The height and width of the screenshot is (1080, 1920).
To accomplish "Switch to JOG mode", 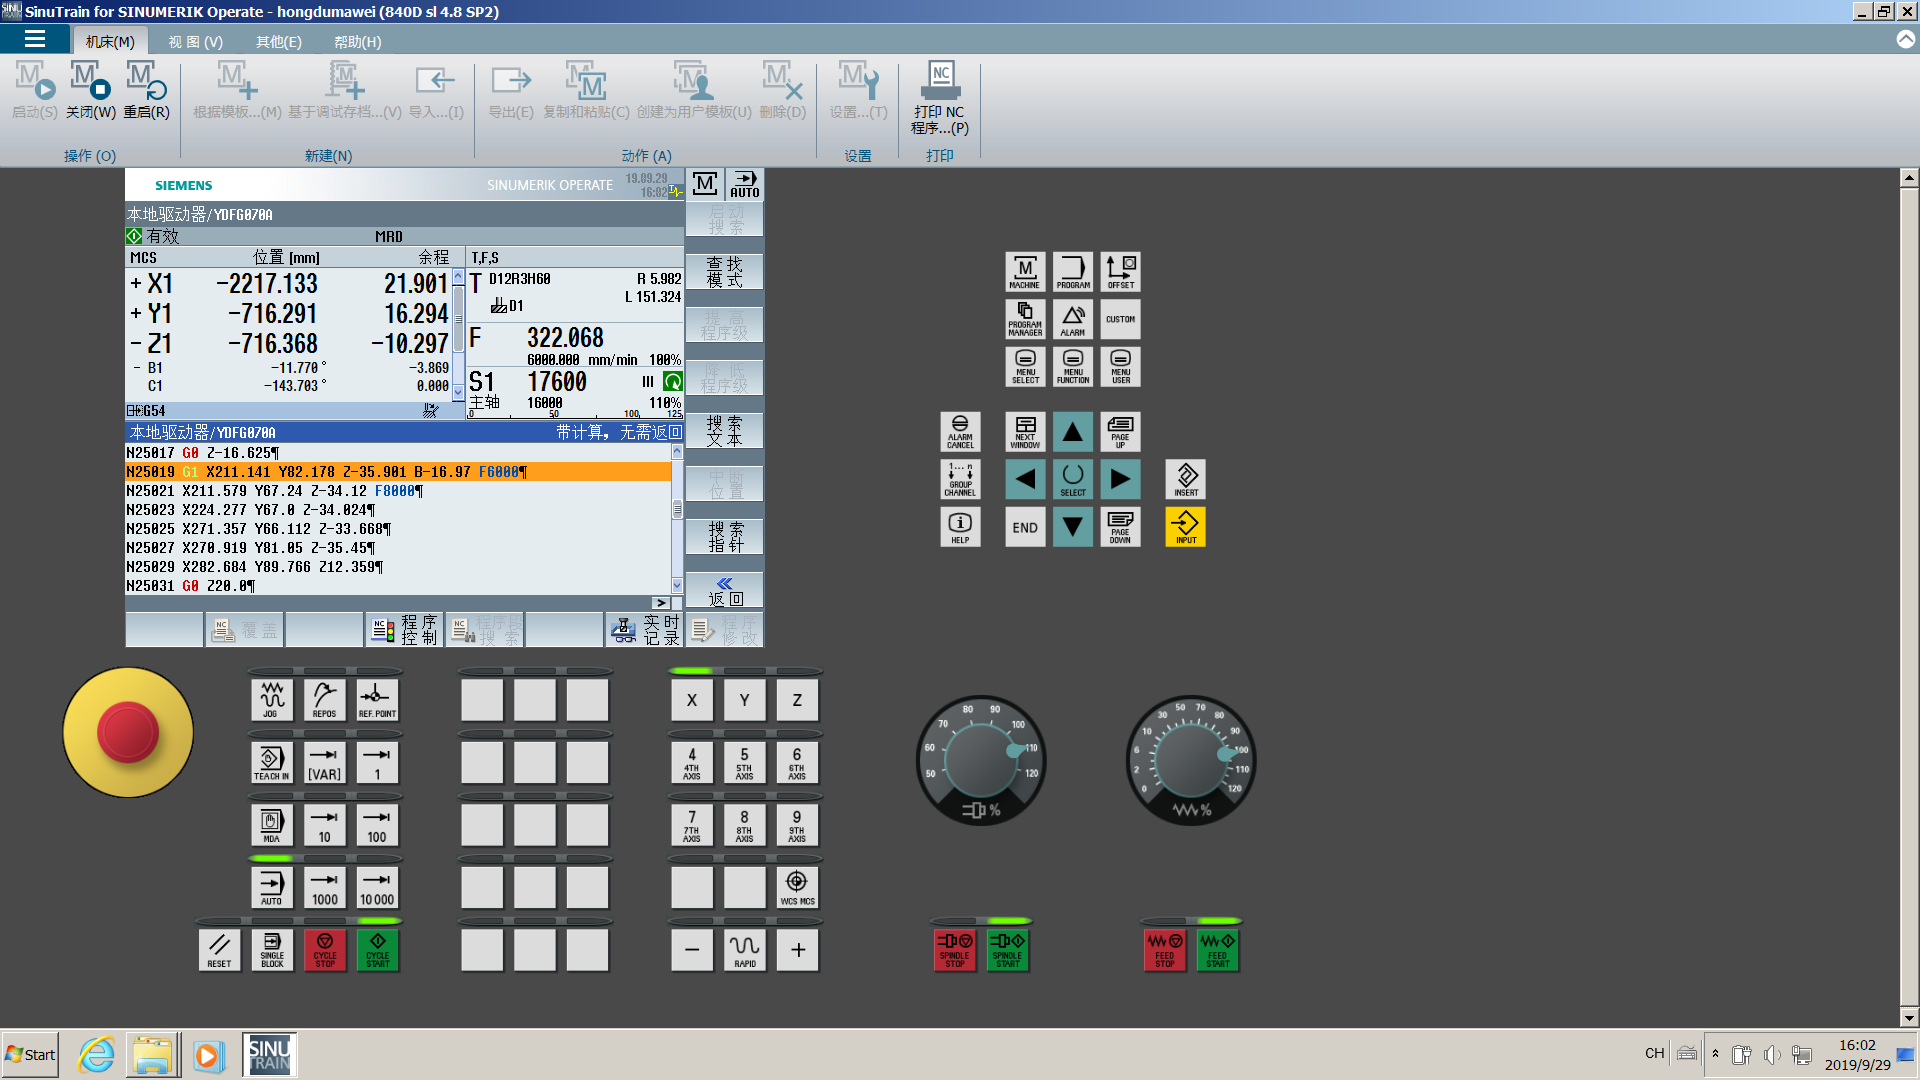I will tap(271, 700).
